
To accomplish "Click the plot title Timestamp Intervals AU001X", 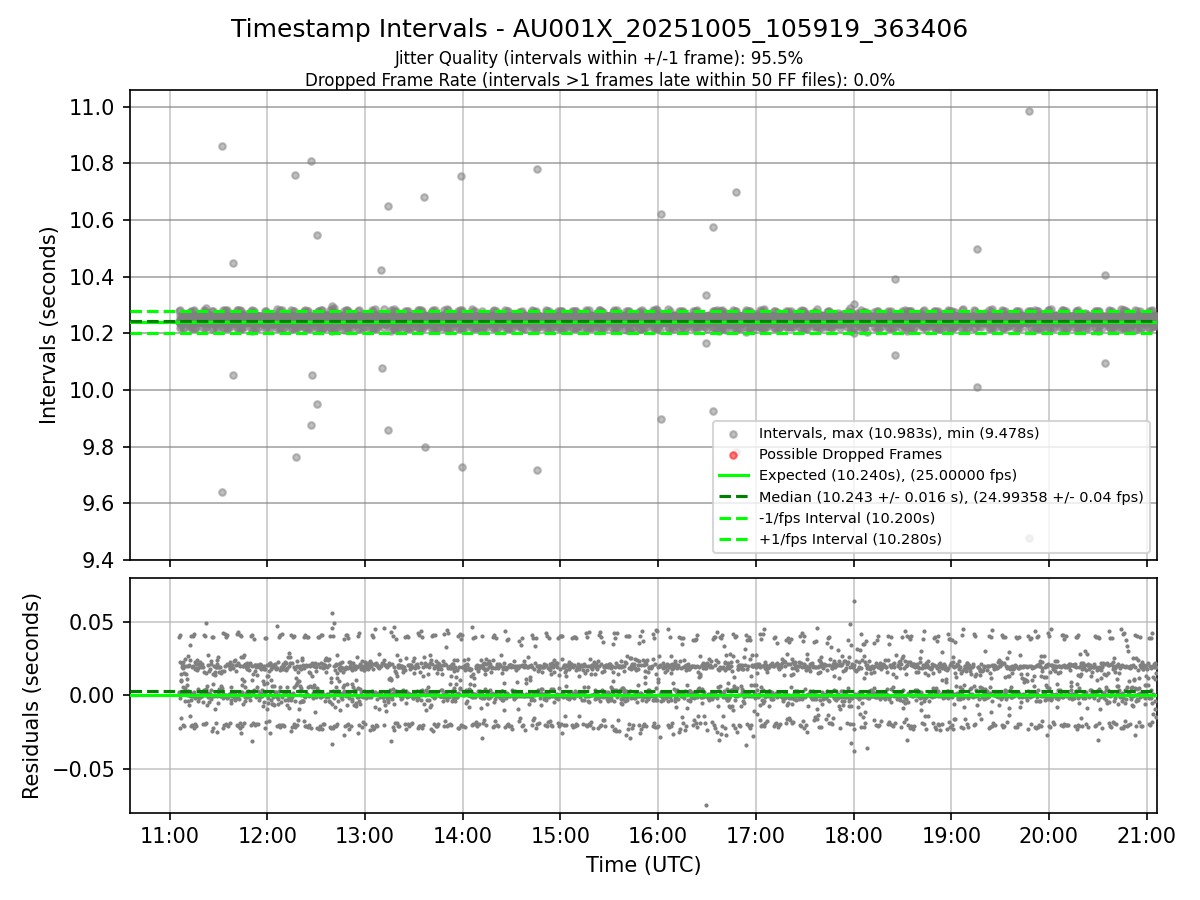I will (599, 29).
